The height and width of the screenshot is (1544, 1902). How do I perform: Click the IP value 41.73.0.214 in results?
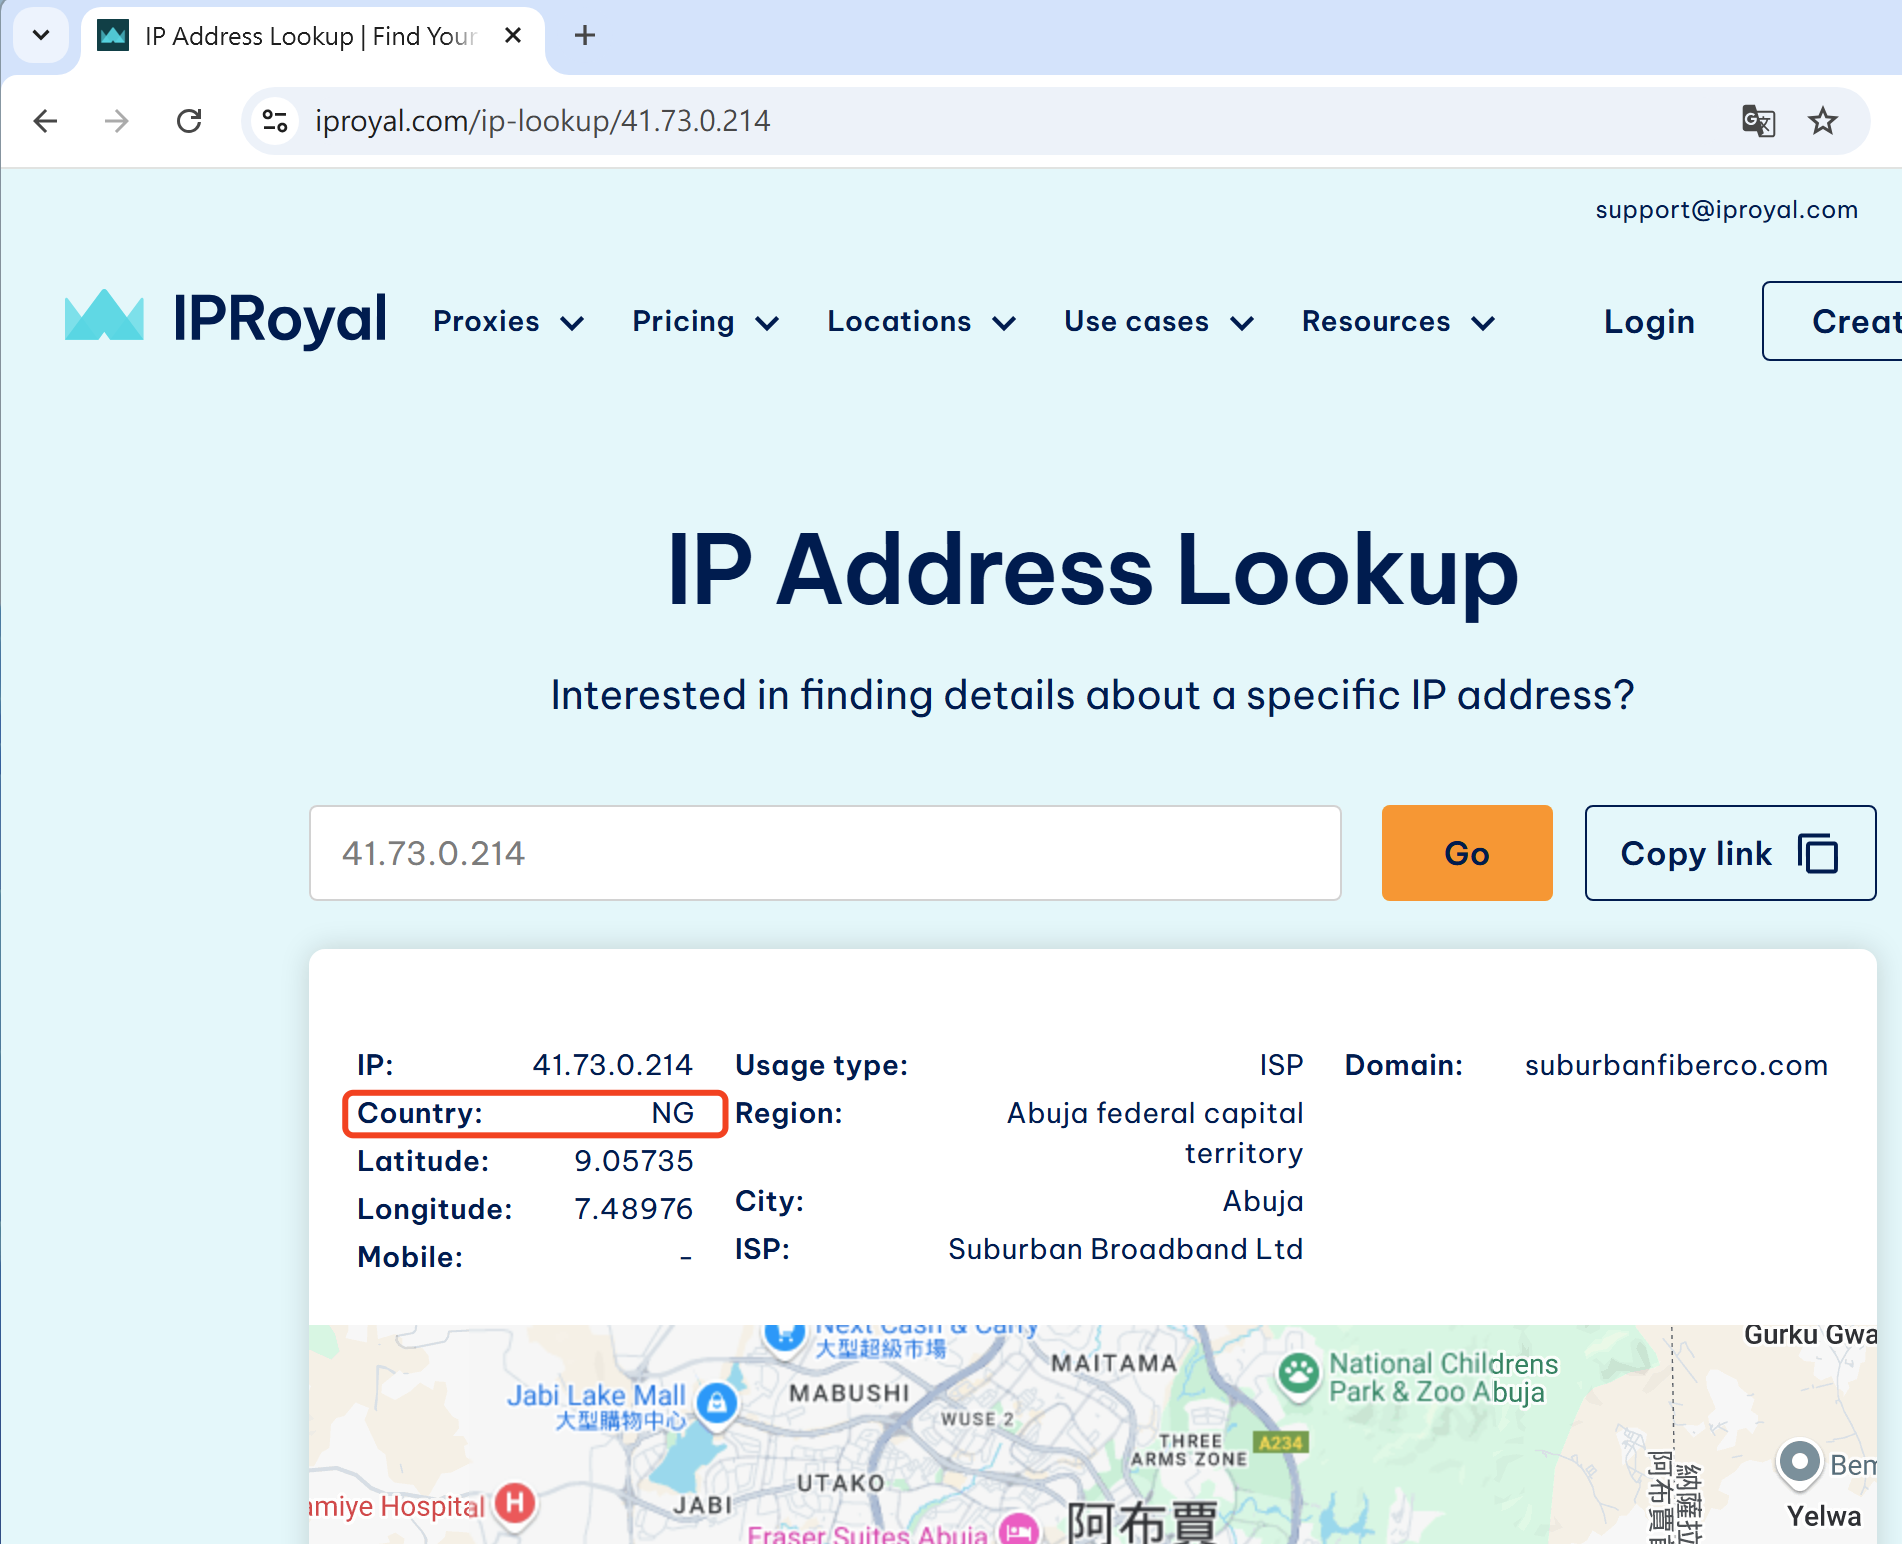tap(612, 1065)
